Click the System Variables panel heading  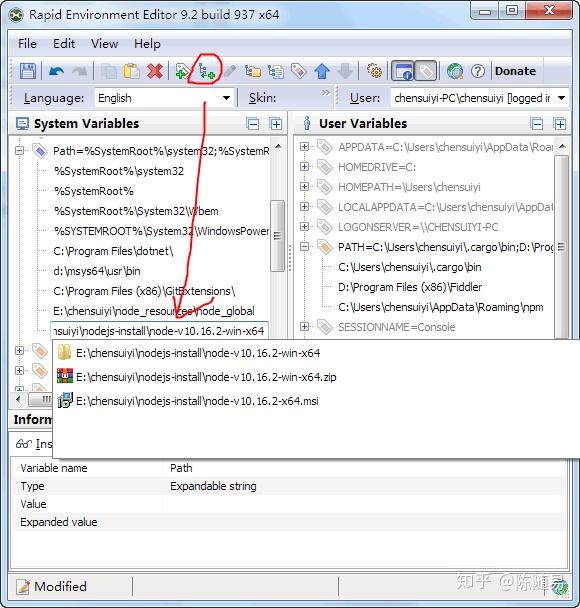click(86, 124)
